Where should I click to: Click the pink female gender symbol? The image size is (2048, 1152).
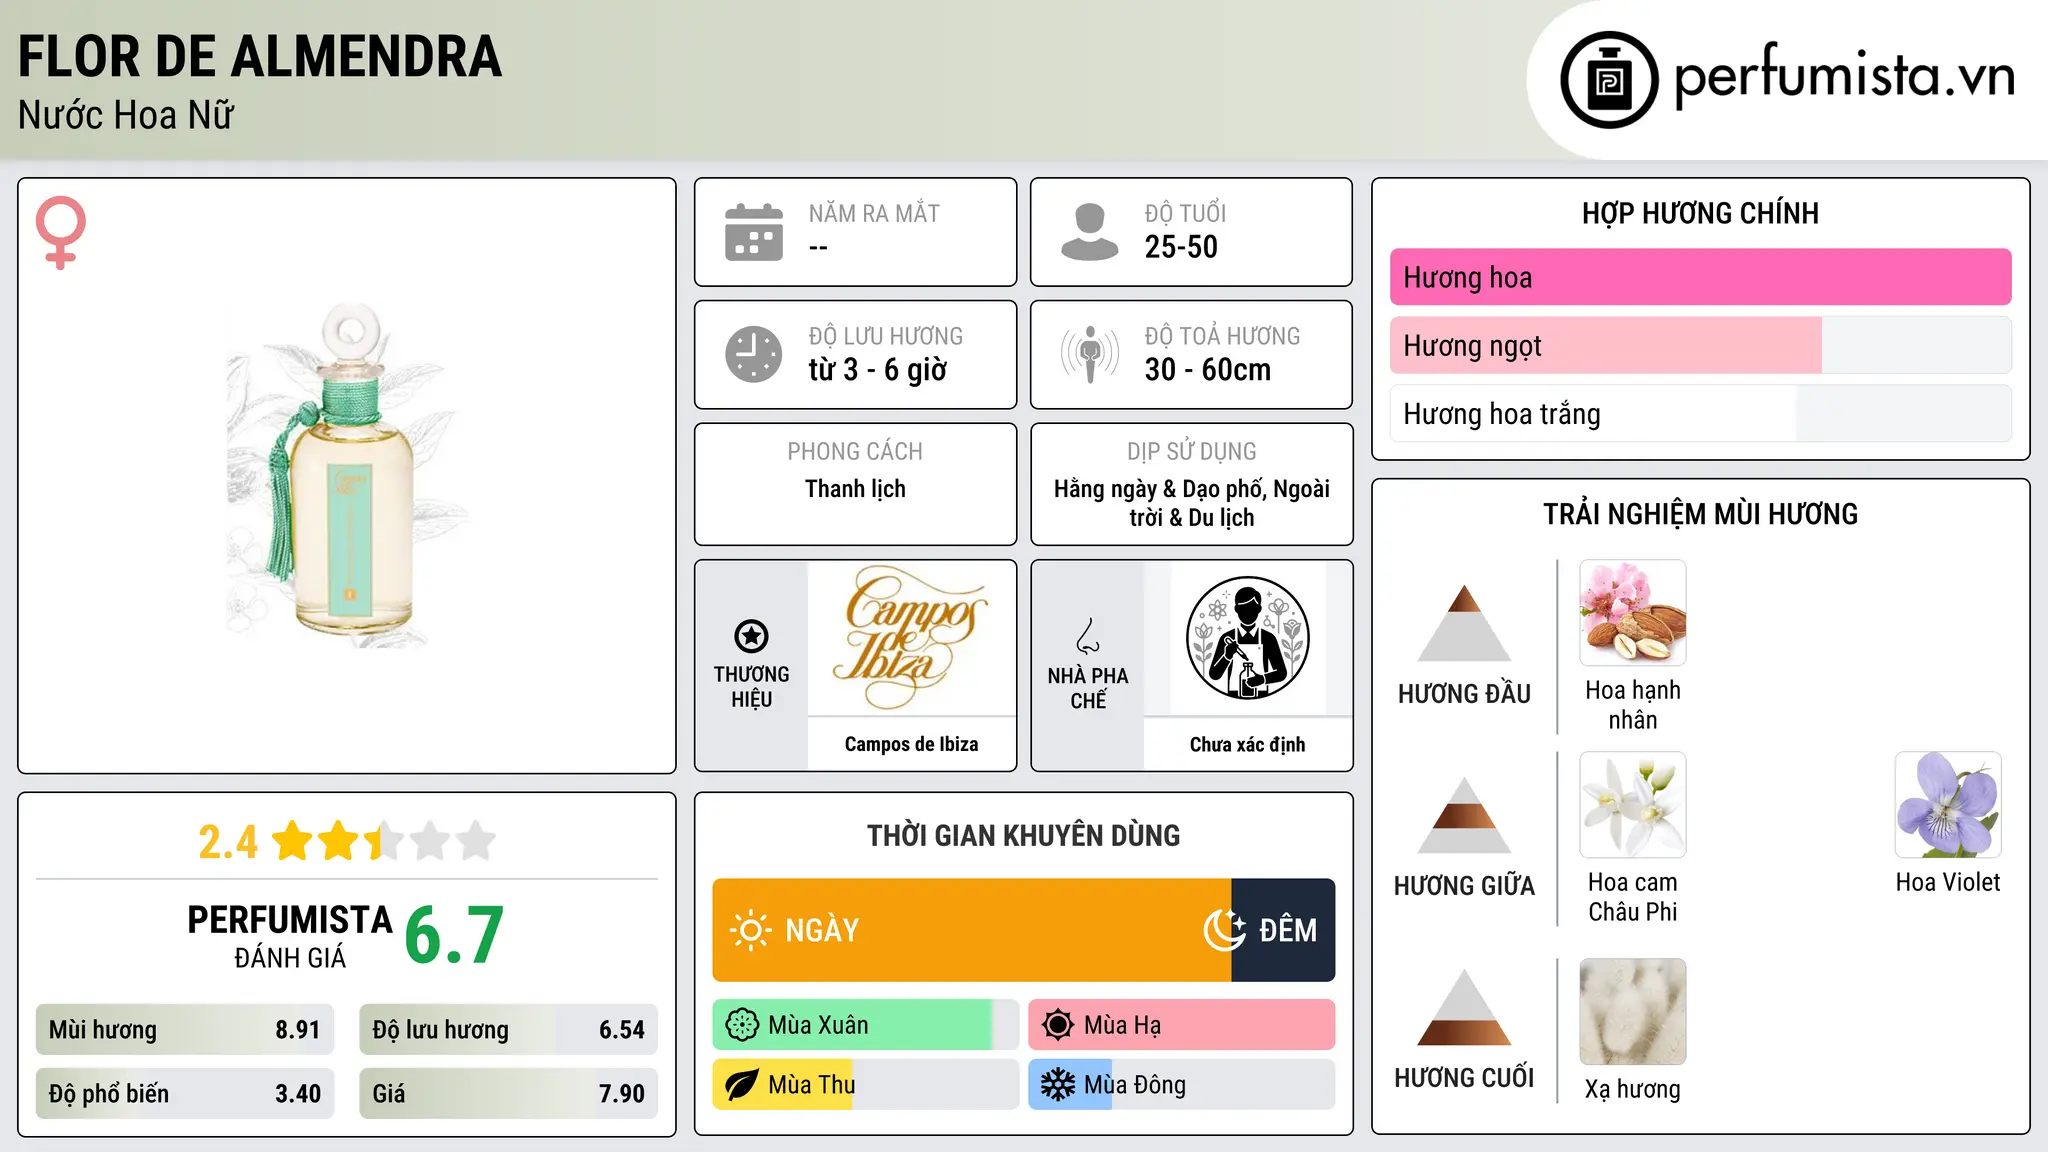[60, 232]
